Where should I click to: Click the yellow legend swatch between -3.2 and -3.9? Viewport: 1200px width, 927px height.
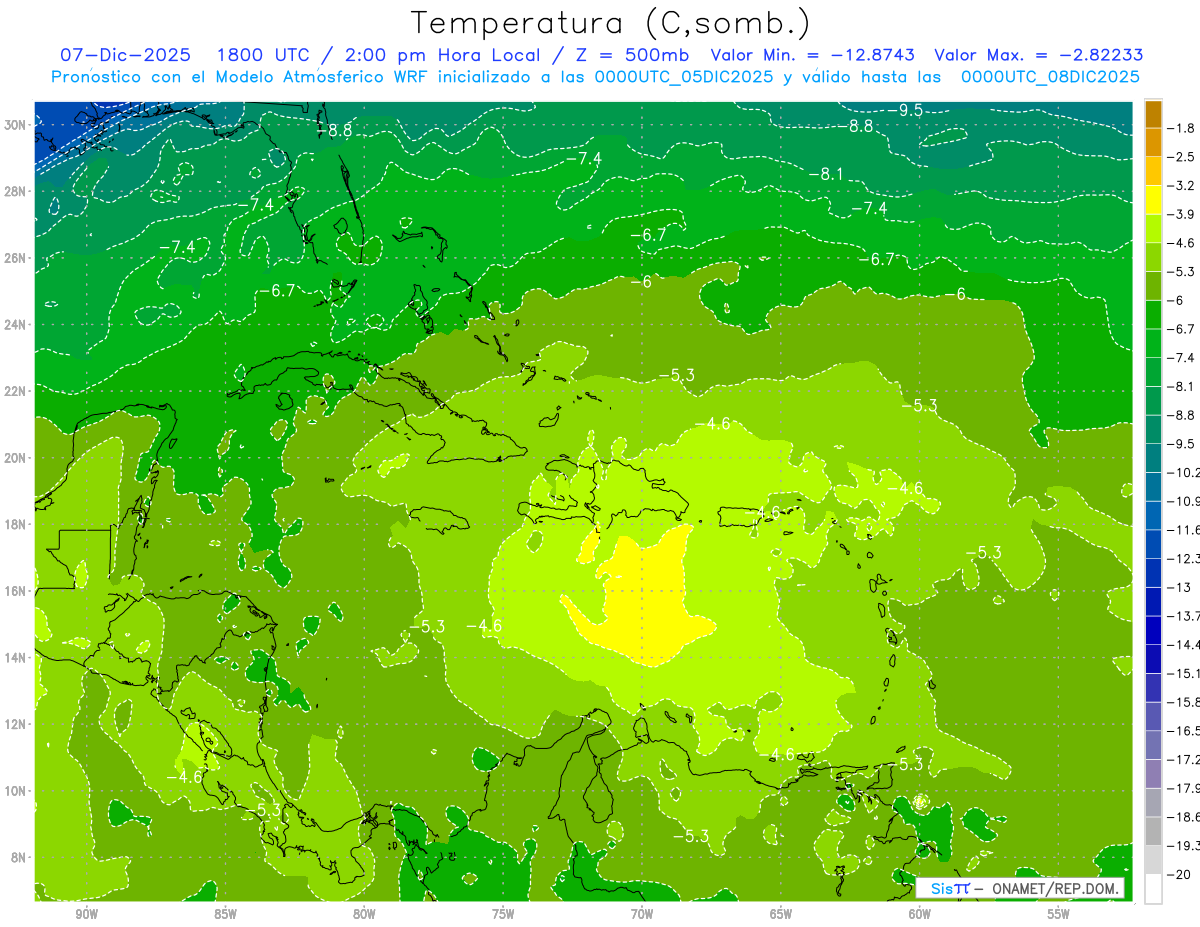(1153, 200)
